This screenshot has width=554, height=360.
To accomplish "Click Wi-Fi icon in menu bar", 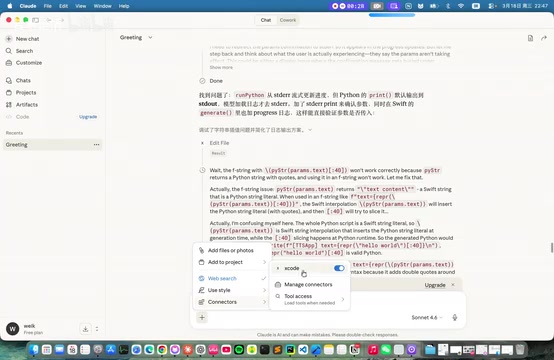I will click(461, 6).
